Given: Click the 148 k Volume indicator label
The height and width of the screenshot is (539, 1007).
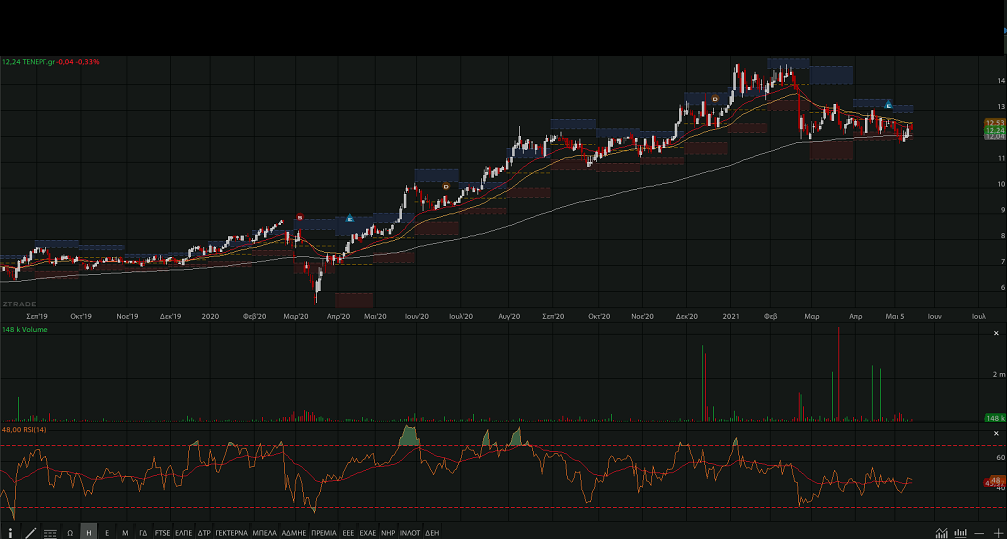Looking at the screenshot, I should click(x=22, y=329).
